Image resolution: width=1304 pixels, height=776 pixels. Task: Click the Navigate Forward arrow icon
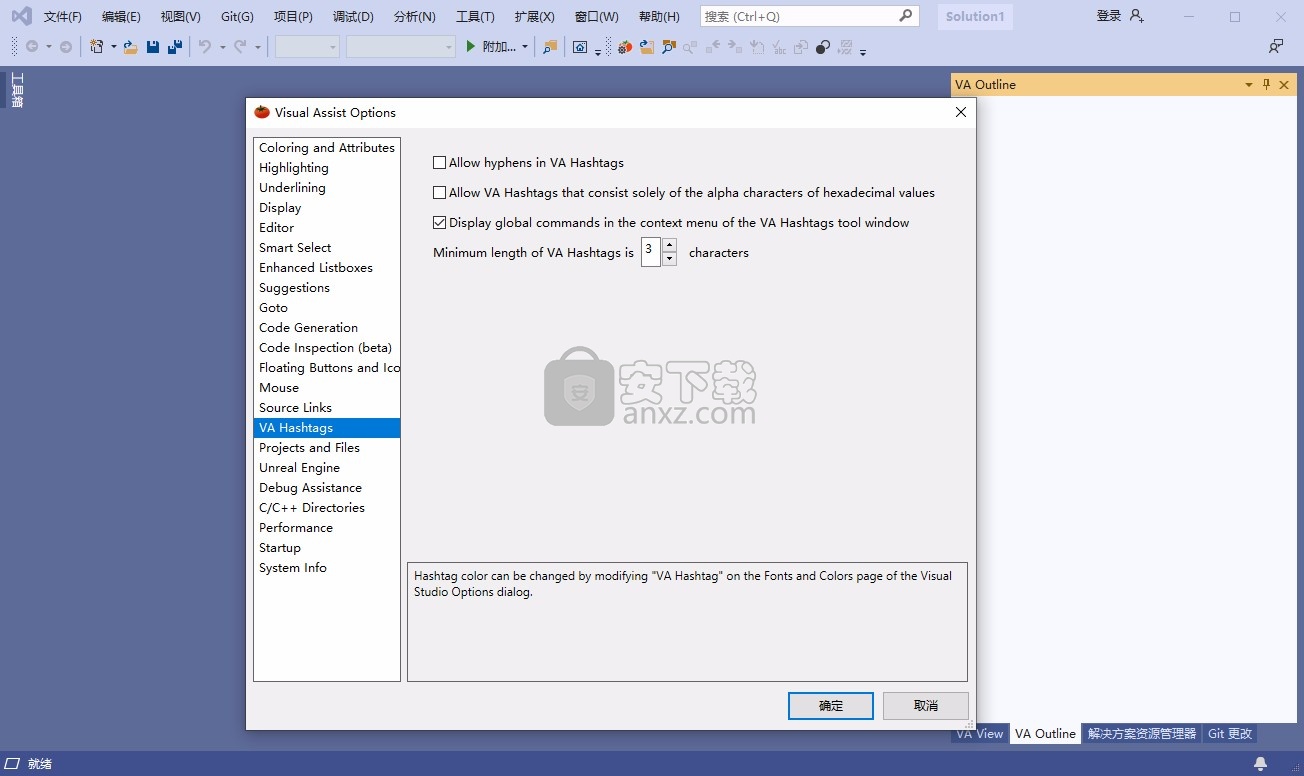(66, 46)
